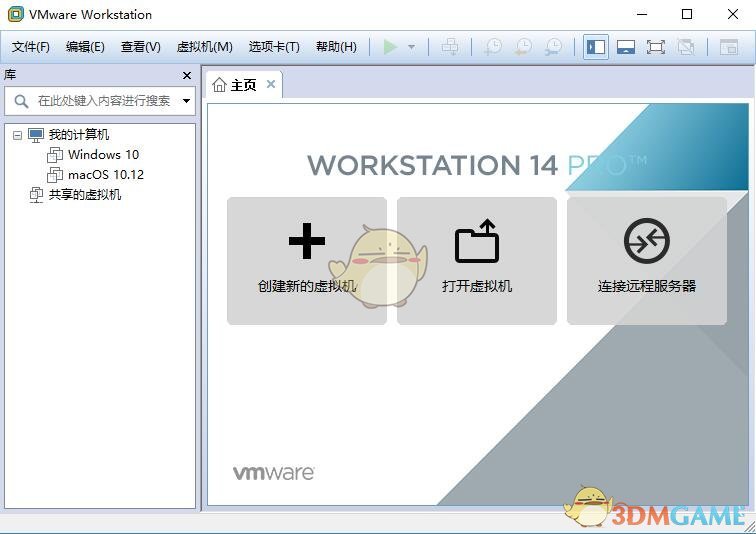Viewport: 756px width, 534px height.
Task: Click the console view icon at toolbar end
Action: 729,47
